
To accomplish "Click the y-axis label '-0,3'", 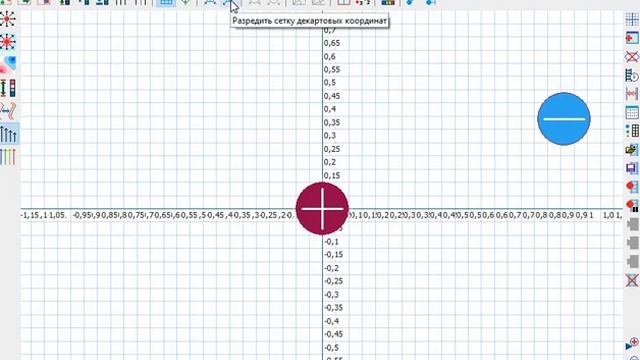I will pyautogui.click(x=331, y=295).
